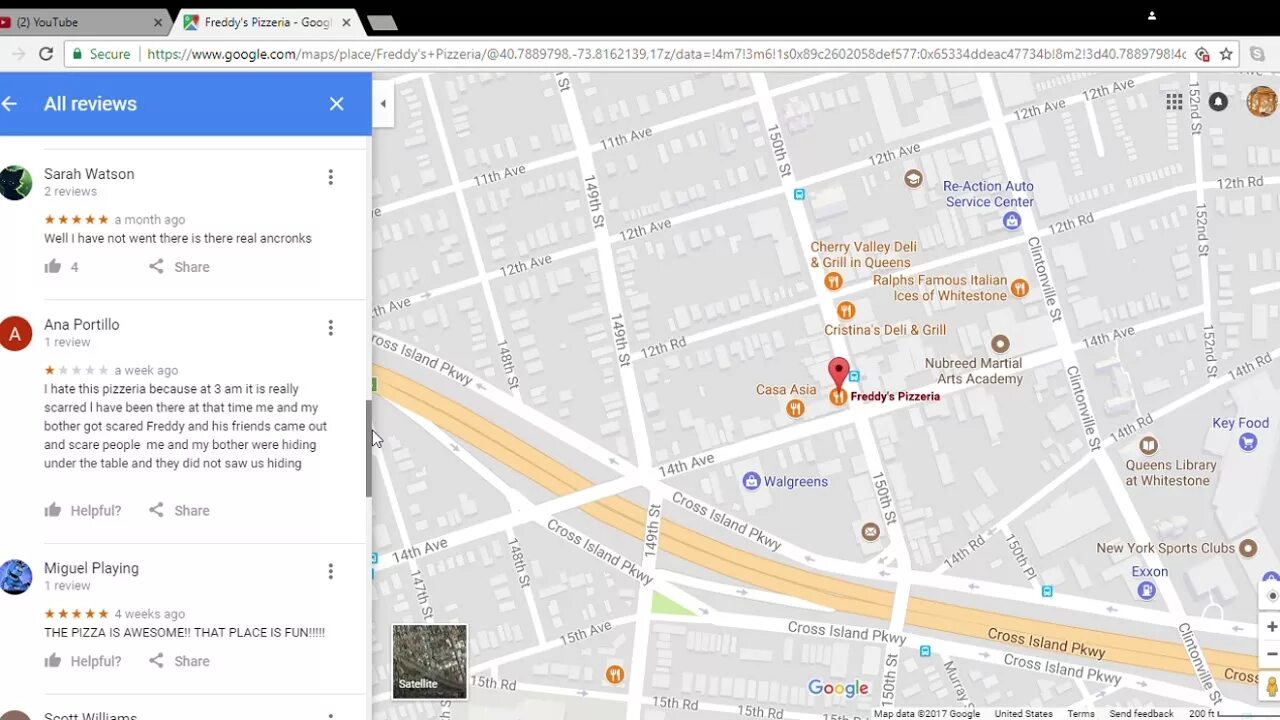Select Casa Asia restaurant marker
Screen dimensions: 1280x720
click(x=795, y=408)
